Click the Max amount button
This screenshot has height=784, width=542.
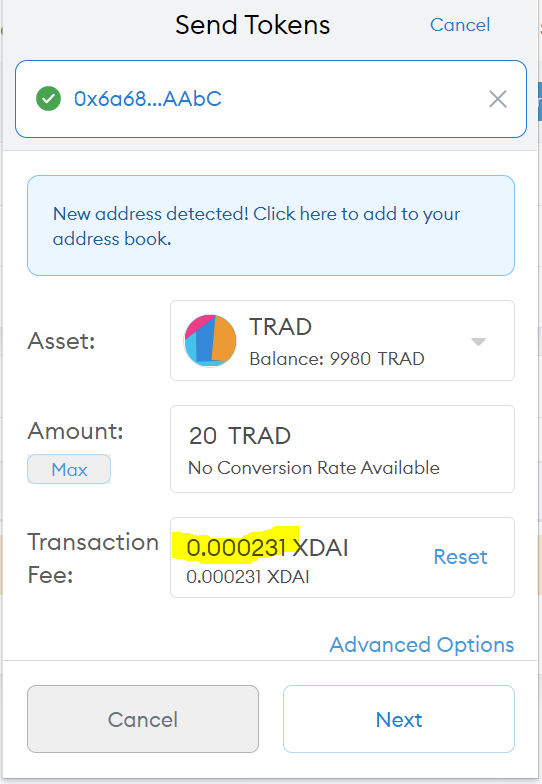click(69, 469)
